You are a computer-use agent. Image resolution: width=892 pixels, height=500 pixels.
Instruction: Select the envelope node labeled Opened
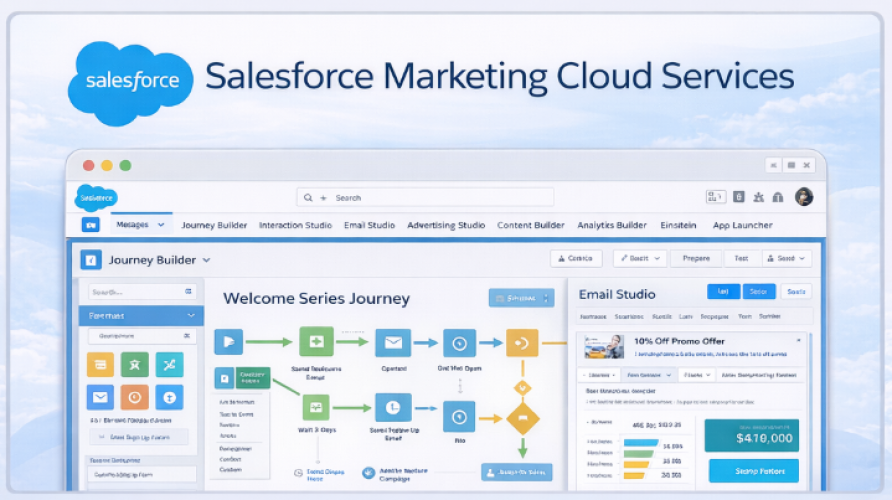(x=393, y=342)
